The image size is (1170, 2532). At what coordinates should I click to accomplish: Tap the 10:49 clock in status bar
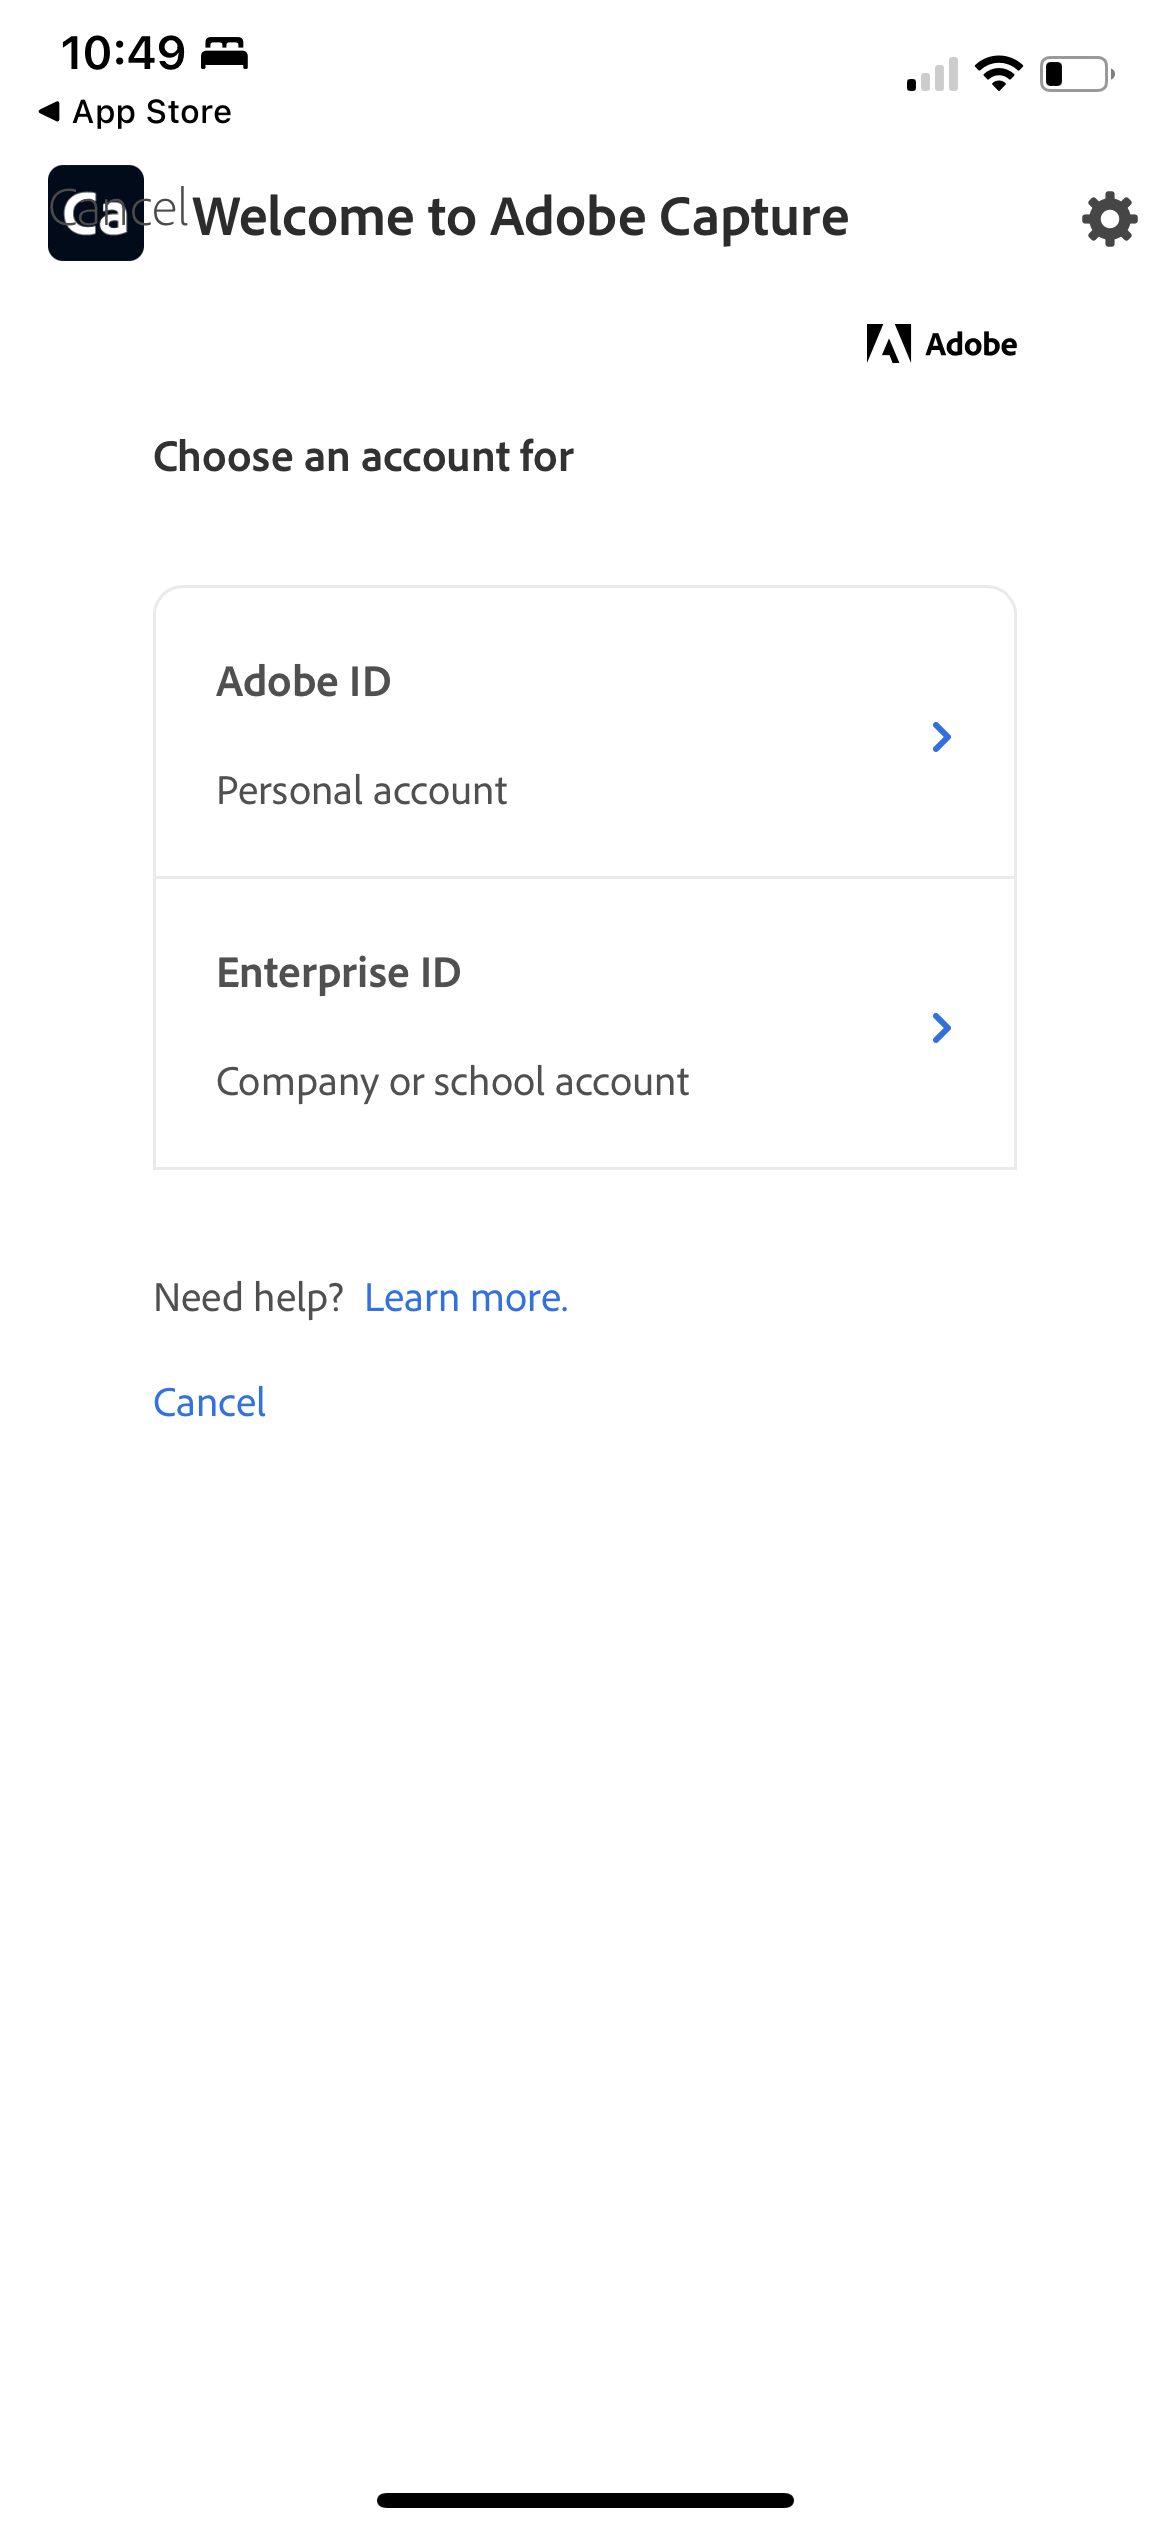(x=123, y=53)
